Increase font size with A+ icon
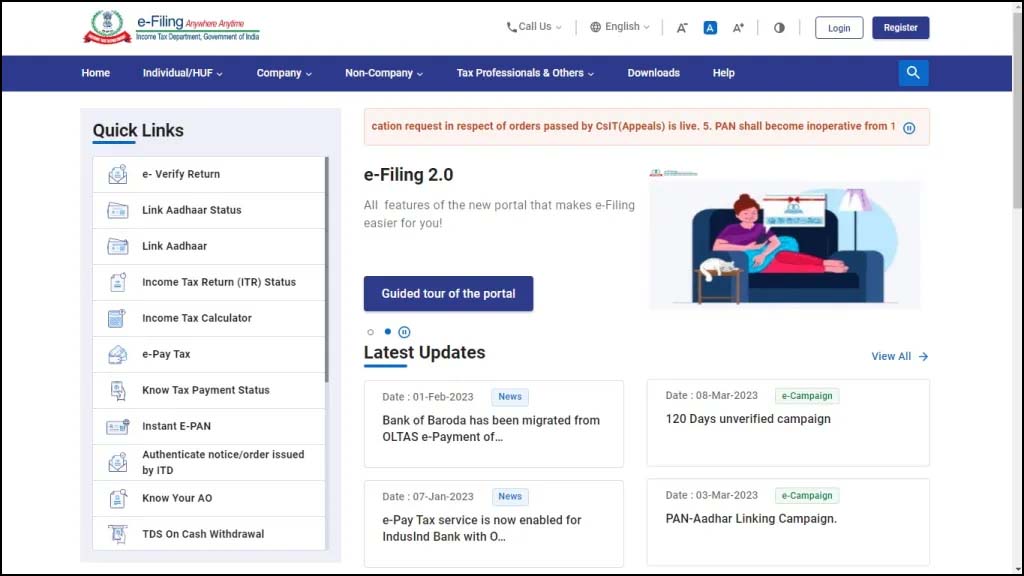This screenshot has height=576, width=1024. tap(738, 28)
